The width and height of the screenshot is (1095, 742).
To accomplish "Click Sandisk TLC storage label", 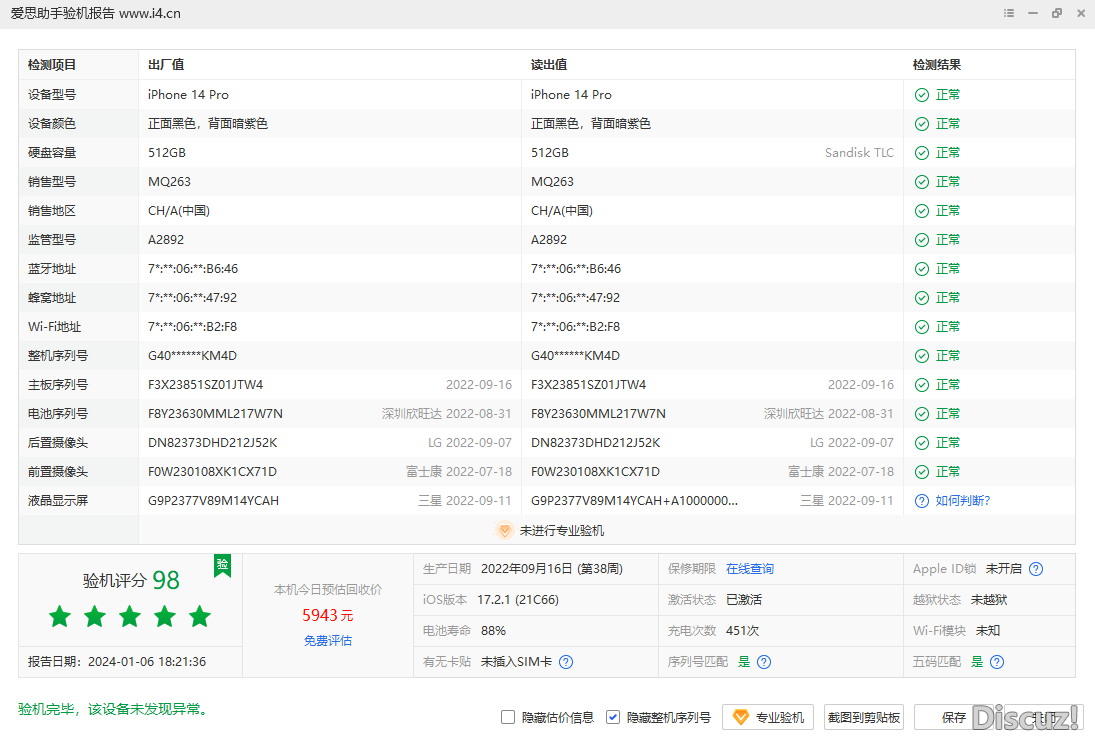I will click(859, 153).
